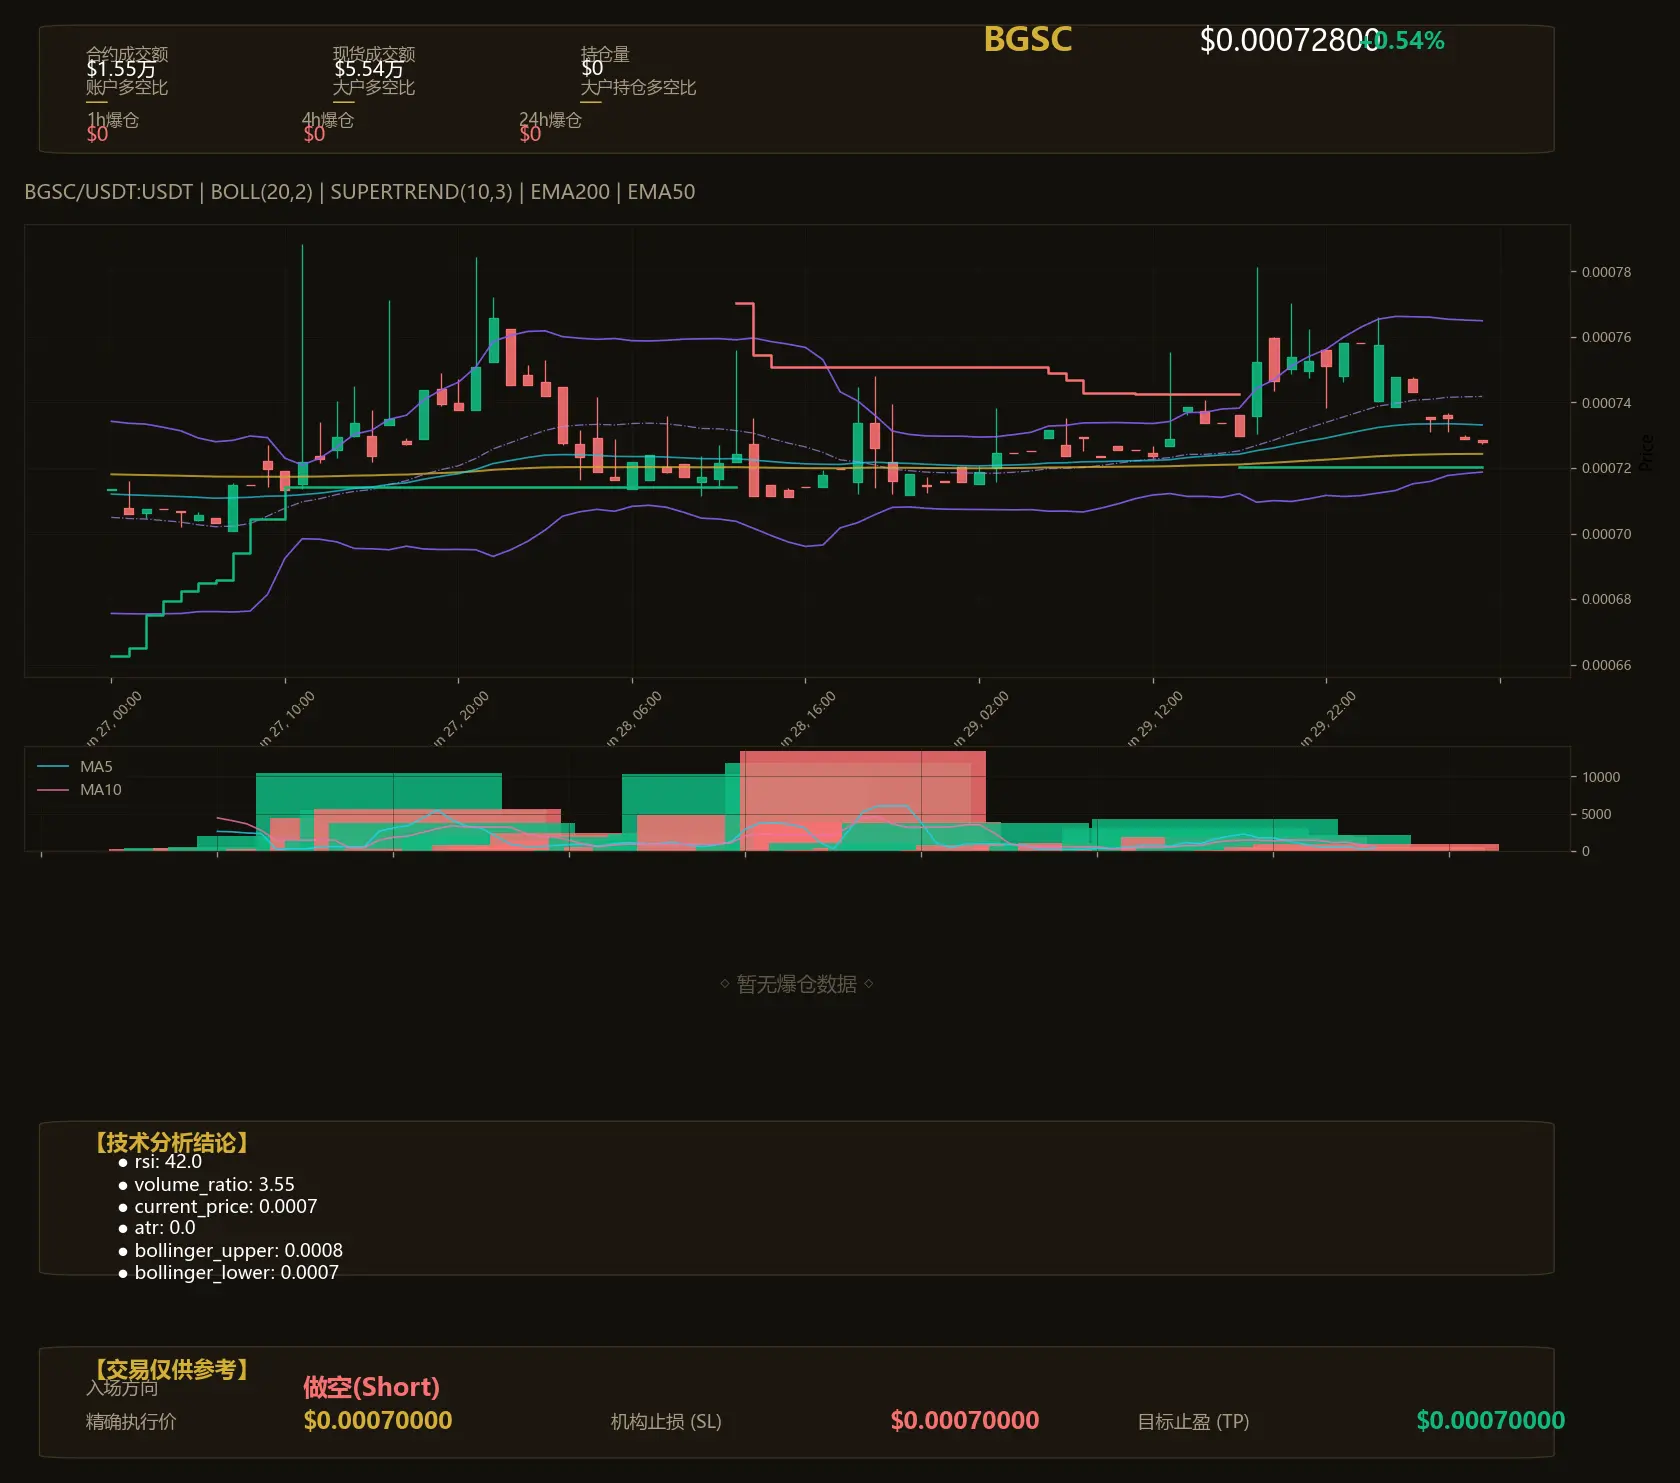The width and height of the screenshot is (1680, 1483).
Task: Click the 28, 06:00 time axis label
Action: 634,719
